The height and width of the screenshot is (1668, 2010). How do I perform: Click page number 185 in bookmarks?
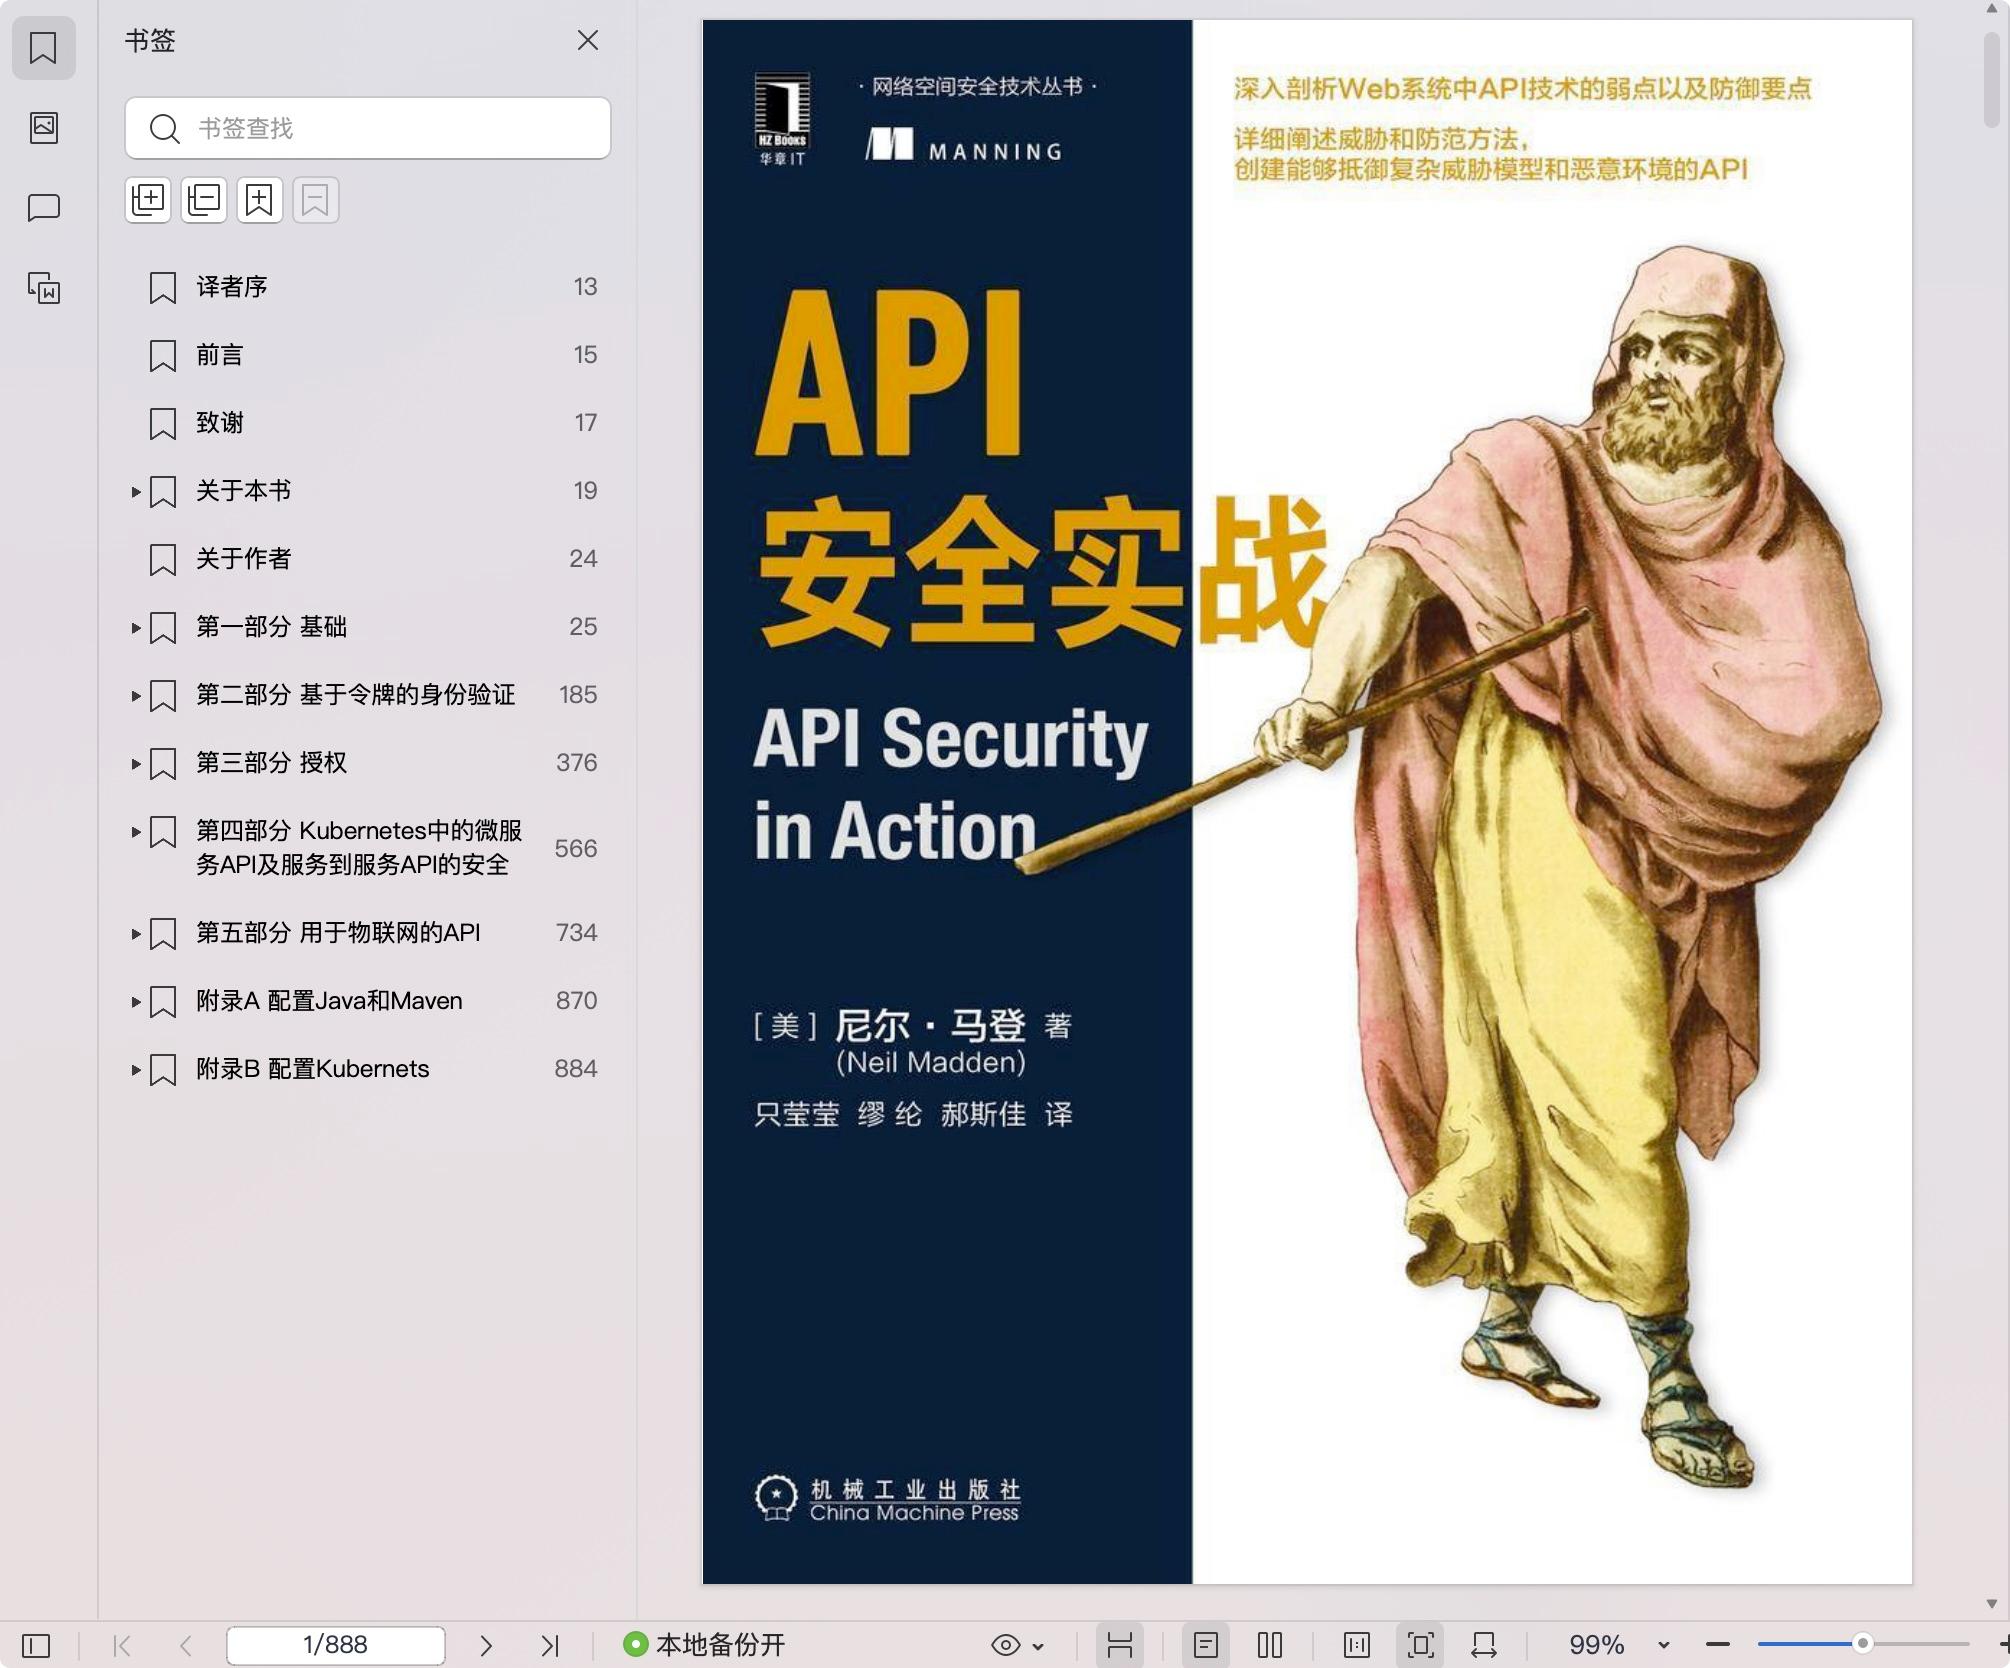click(x=578, y=695)
